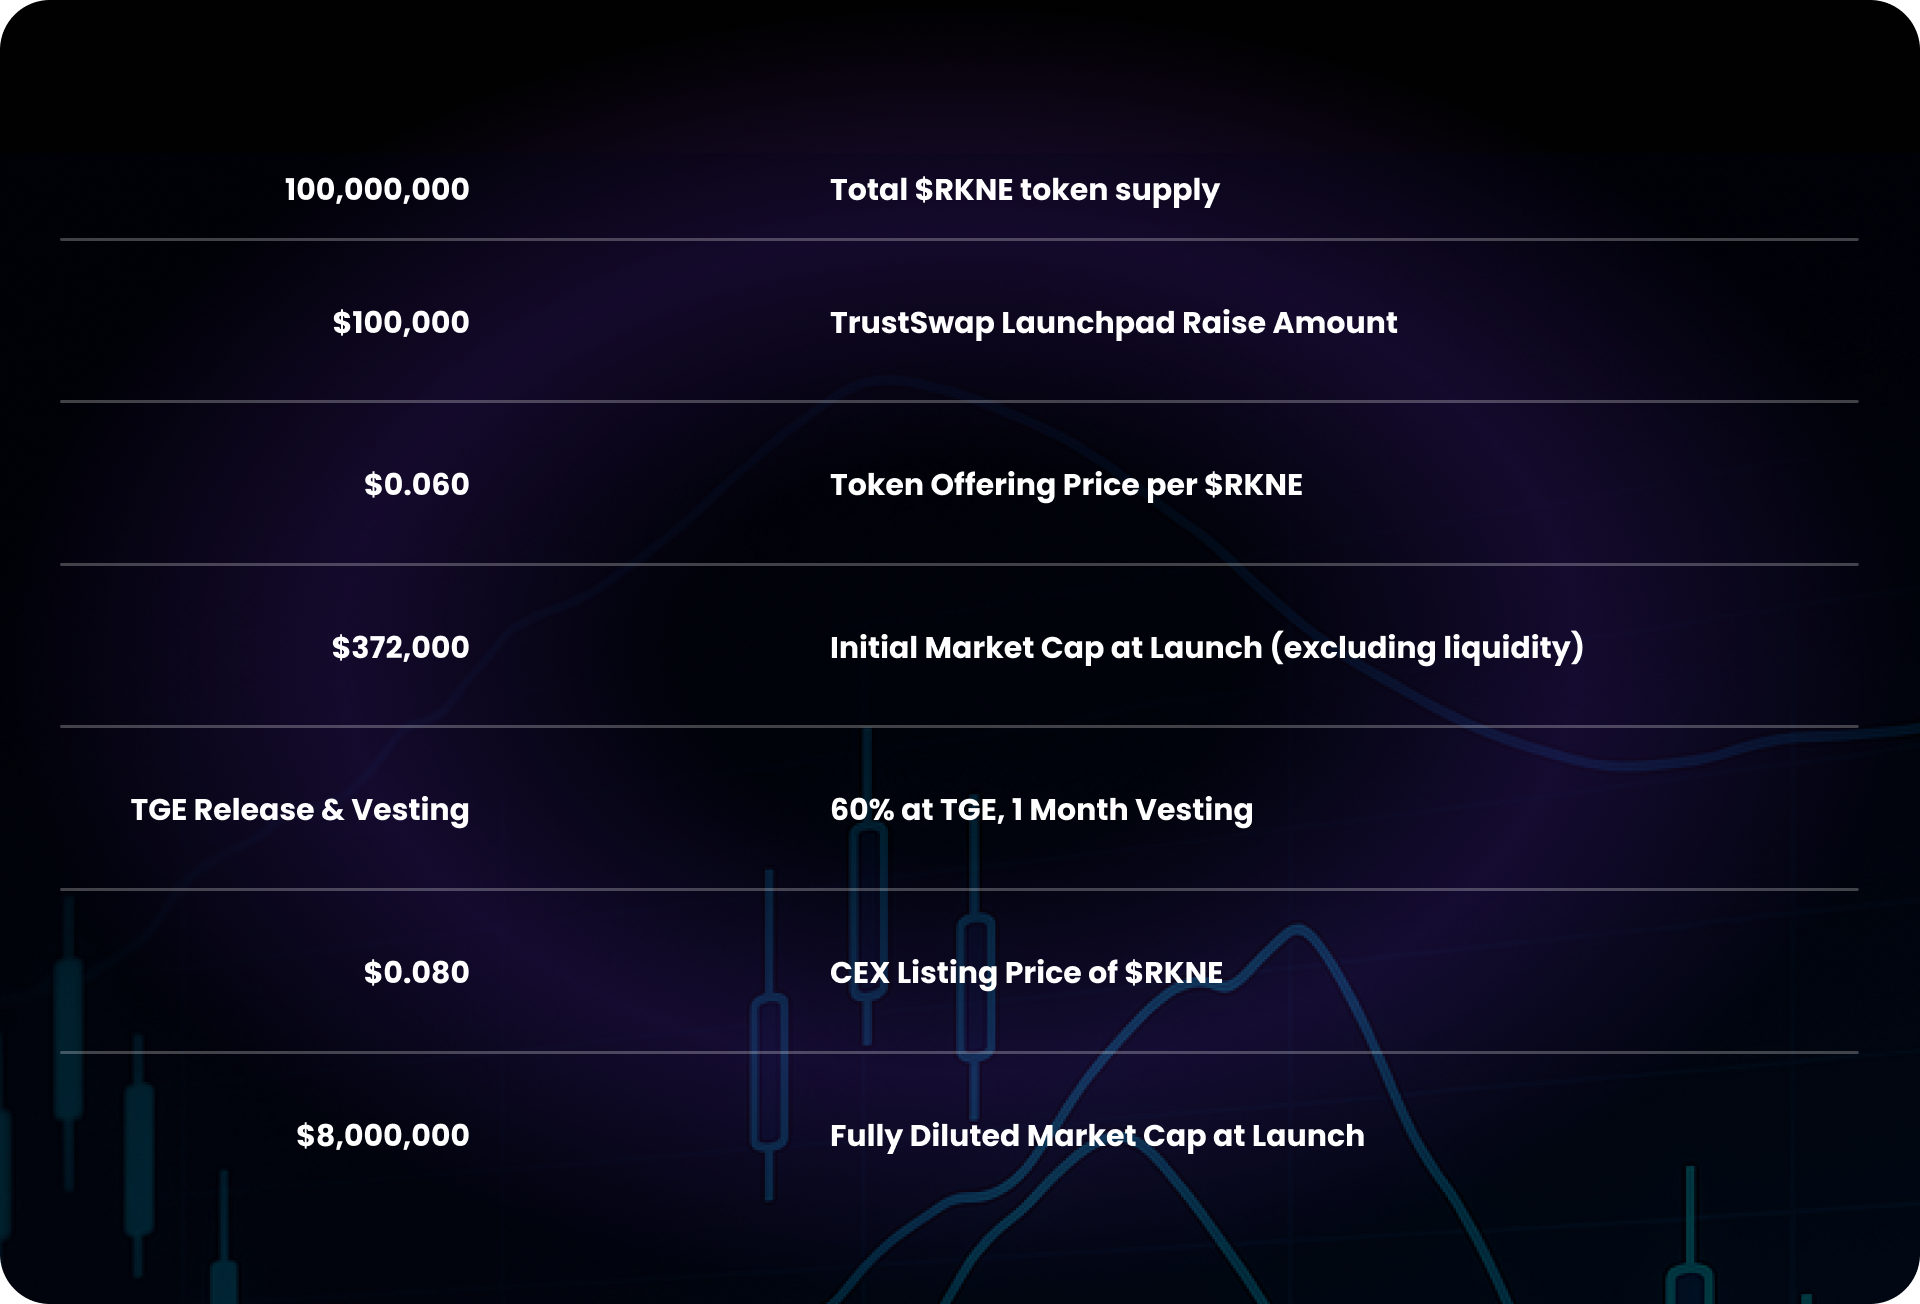Click the $0.080 listing price value
1920x1304 pixels.
tap(416, 972)
